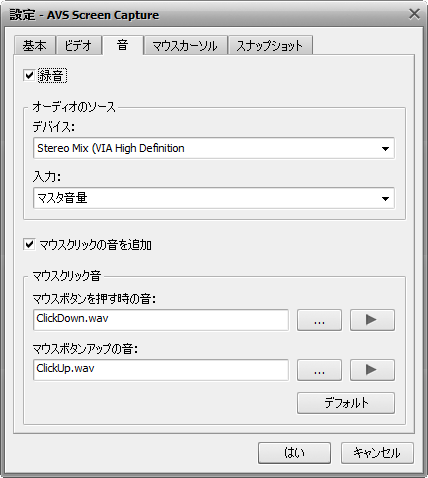This screenshot has width=428, height=478.
Task: Toggle the 録音 recording checkbox
Action: tap(29, 75)
